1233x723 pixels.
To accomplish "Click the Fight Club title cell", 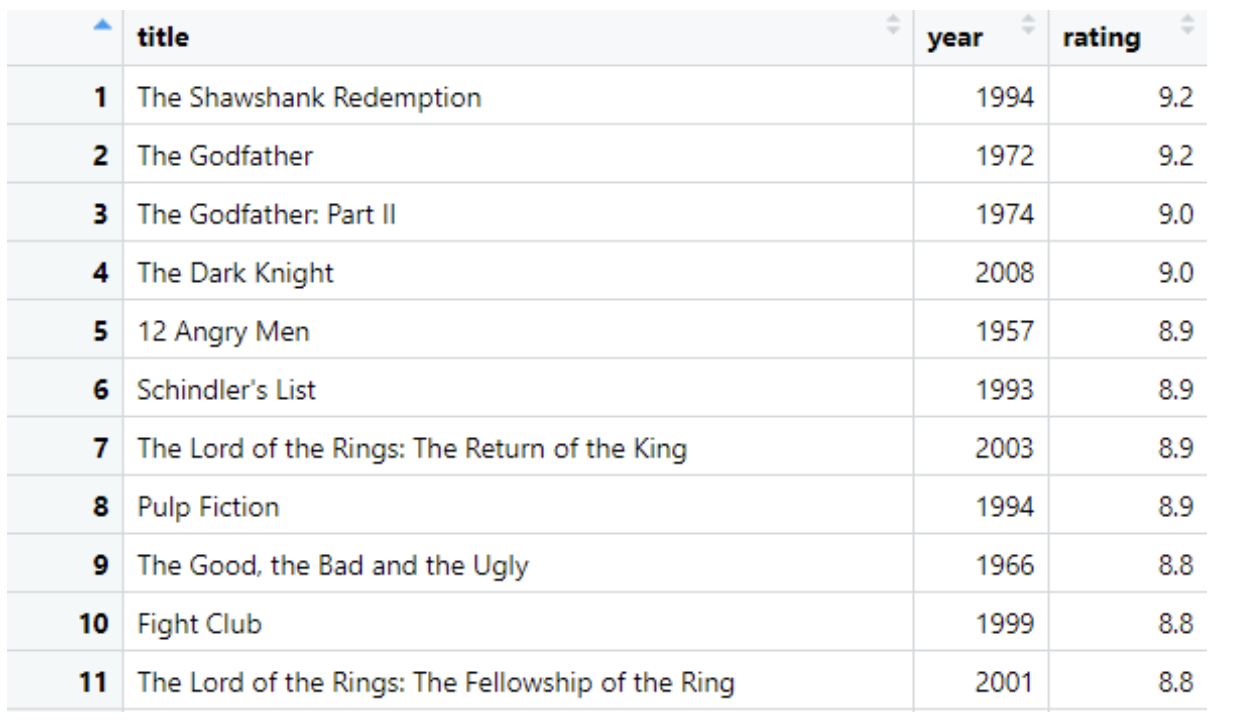I will (x=200, y=625).
